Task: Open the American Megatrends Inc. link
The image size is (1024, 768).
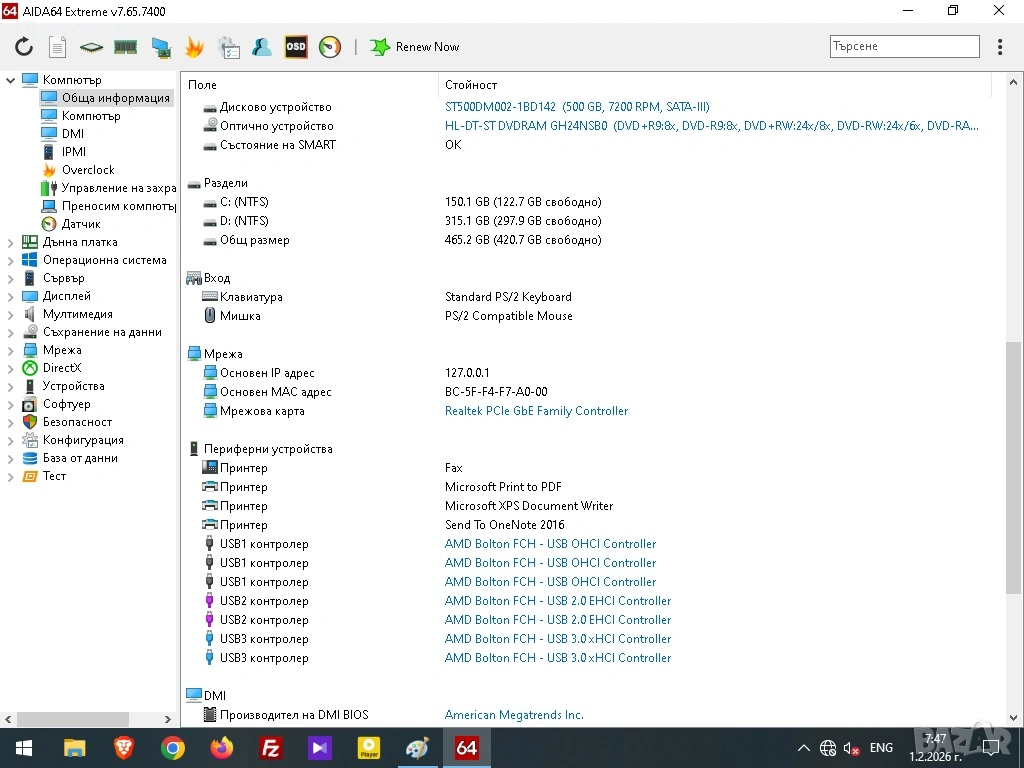Action: click(x=514, y=715)
